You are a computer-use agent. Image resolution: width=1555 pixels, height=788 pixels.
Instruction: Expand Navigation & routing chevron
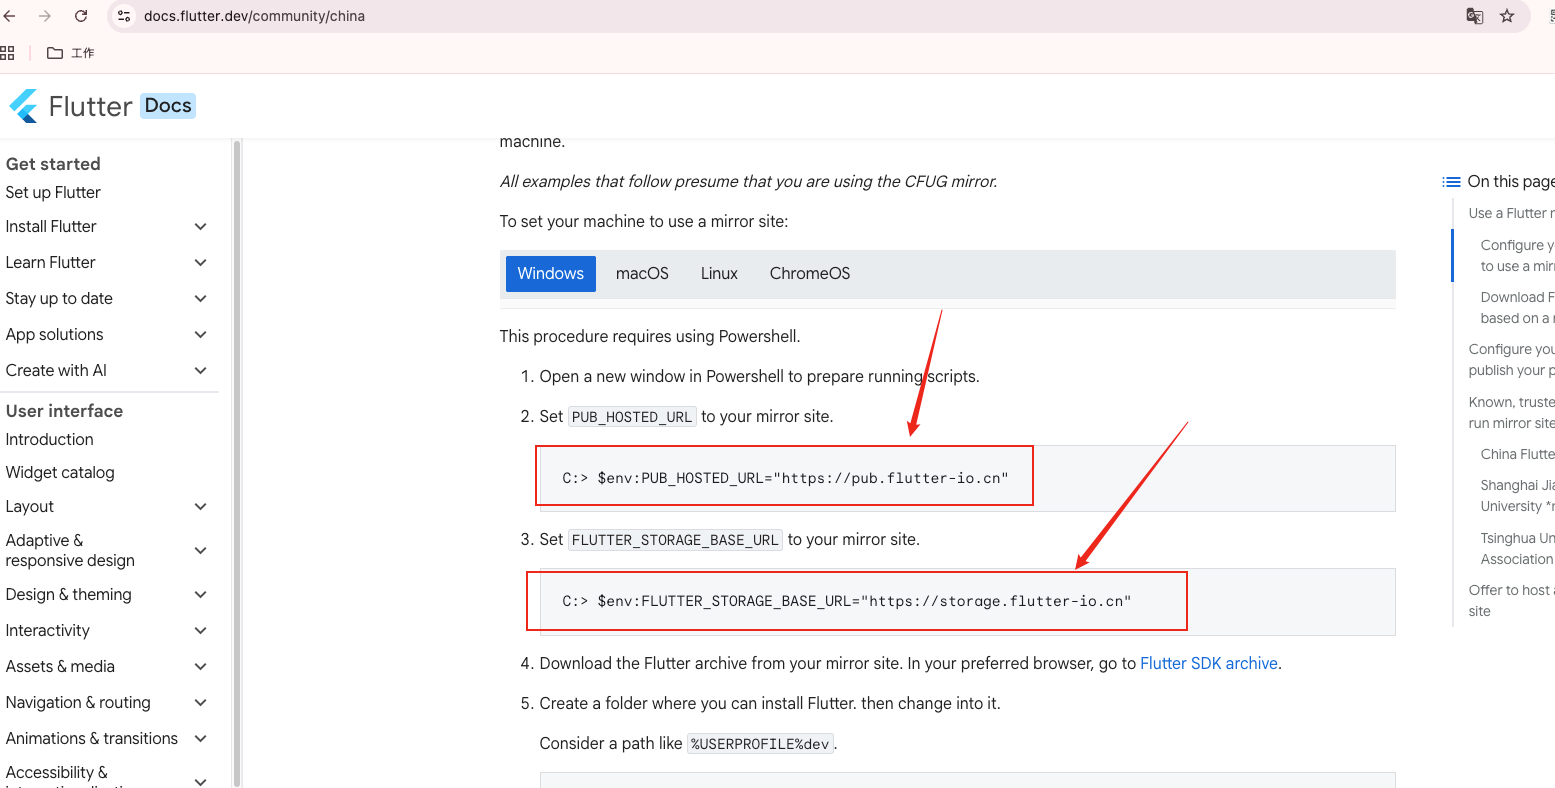click(x=200, y=703)
